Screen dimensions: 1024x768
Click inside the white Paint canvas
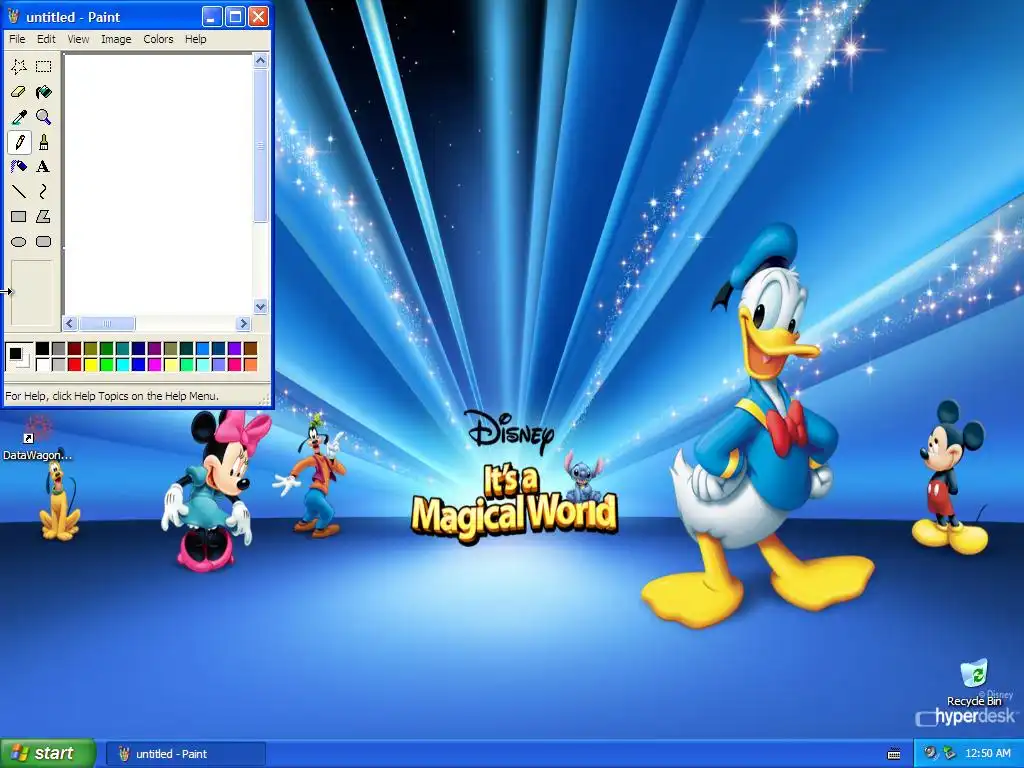pos(159,184)
